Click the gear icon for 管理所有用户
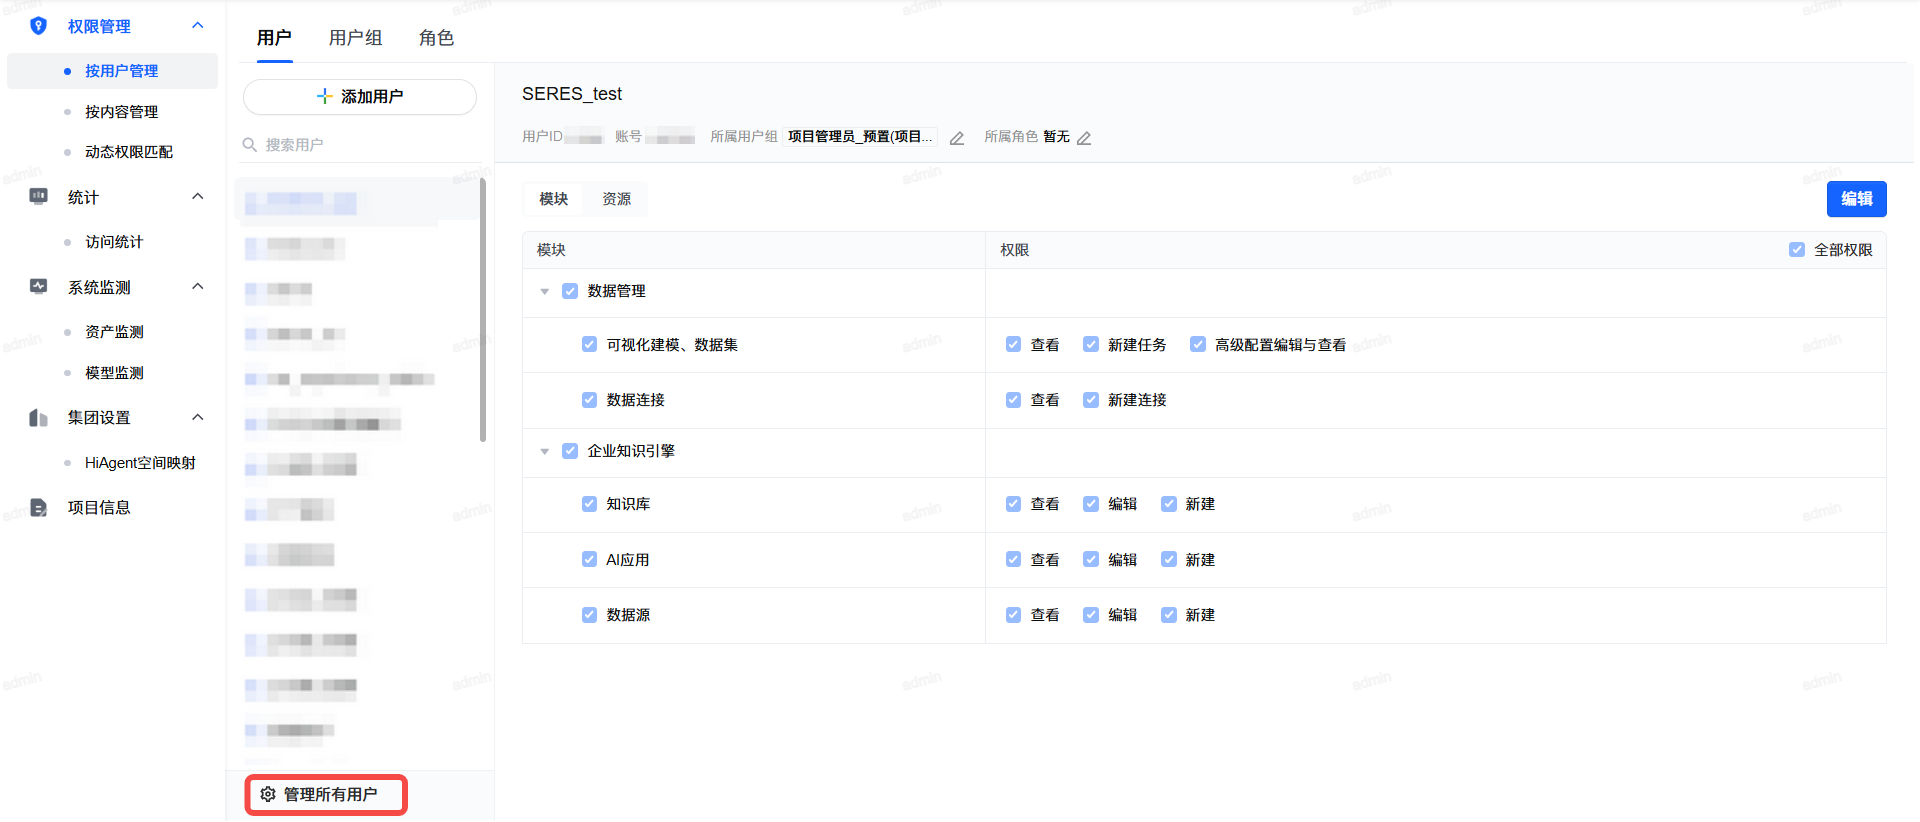 268,795
